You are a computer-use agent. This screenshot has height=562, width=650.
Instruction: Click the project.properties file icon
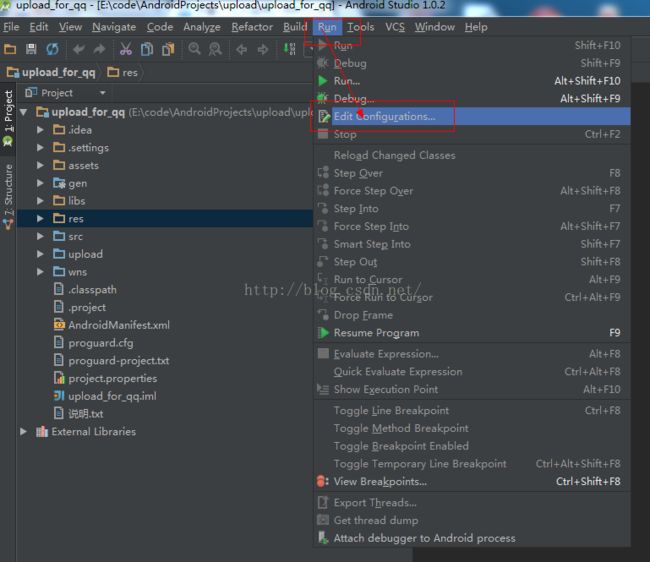[59, 378]
